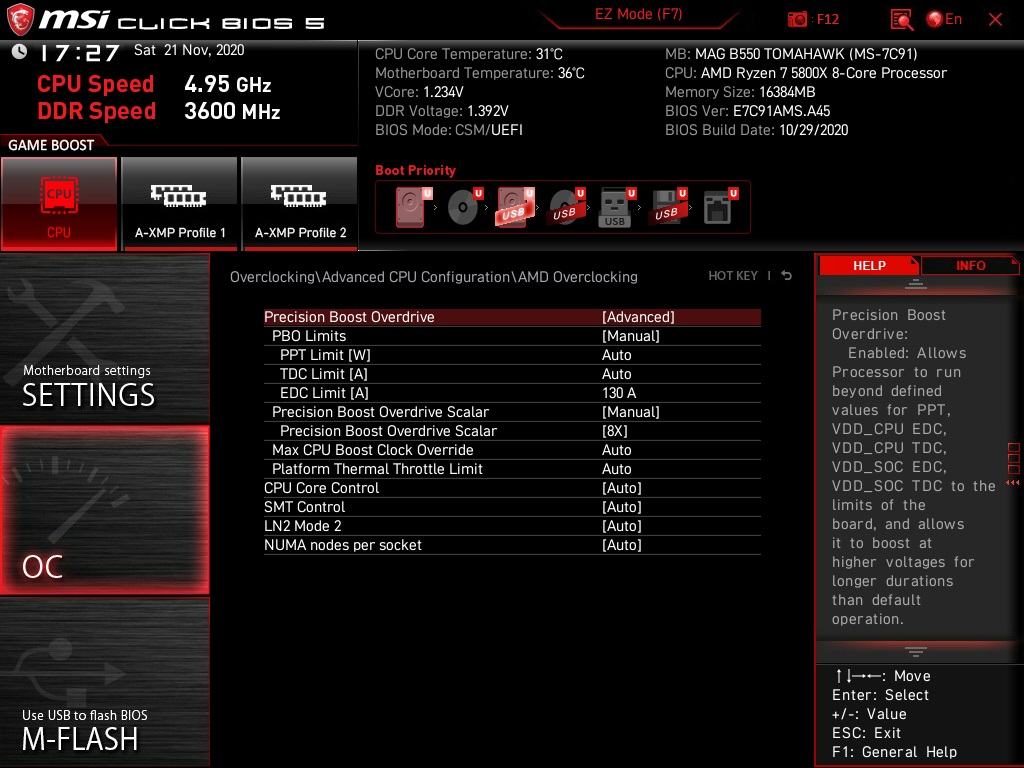The image size is (1024, 768).
Task: Click CPU Speed 4.95 GHz readout
Action: pos(154,84)
